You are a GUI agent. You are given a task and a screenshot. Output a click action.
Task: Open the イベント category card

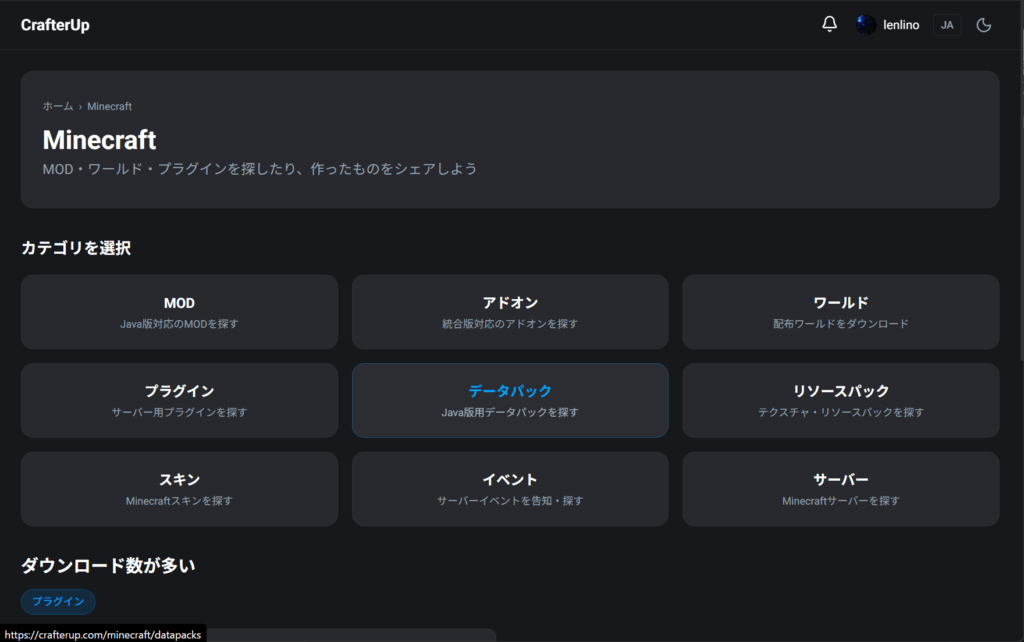pyautogui.click(x=510, y=488)
